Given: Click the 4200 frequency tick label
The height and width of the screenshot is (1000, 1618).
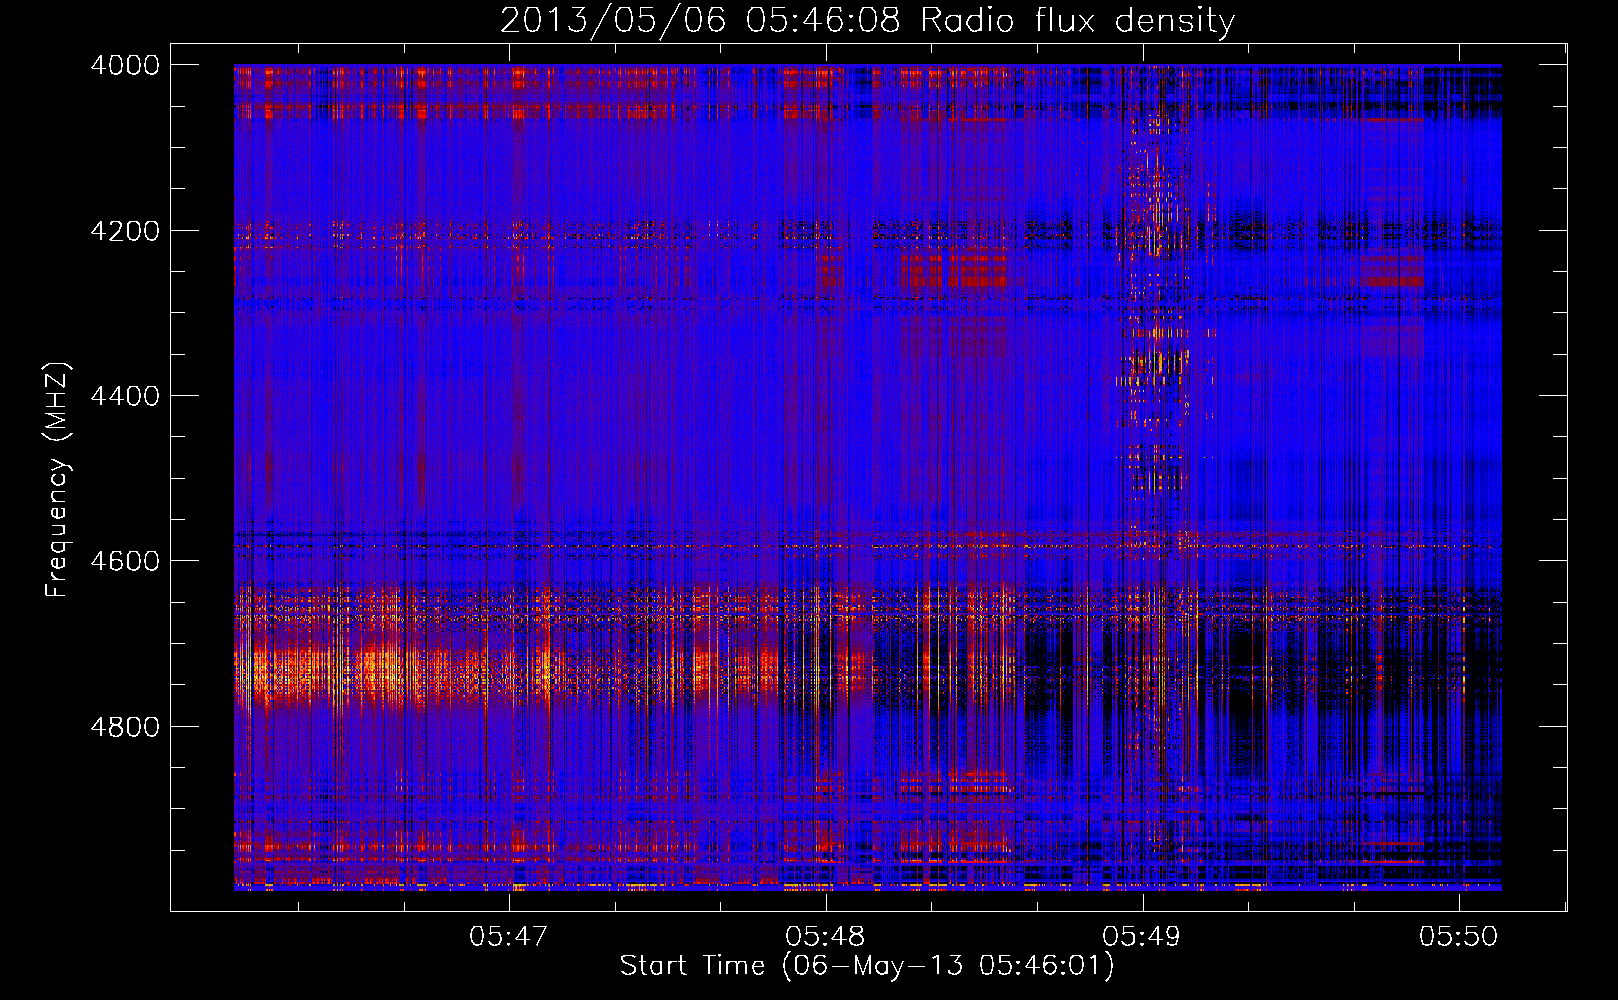Looking at the screenshot, I should pos(125,231).
